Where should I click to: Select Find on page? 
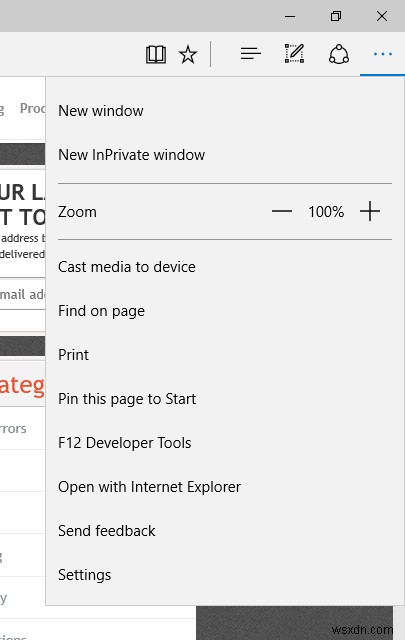click(x=225, y=311)
